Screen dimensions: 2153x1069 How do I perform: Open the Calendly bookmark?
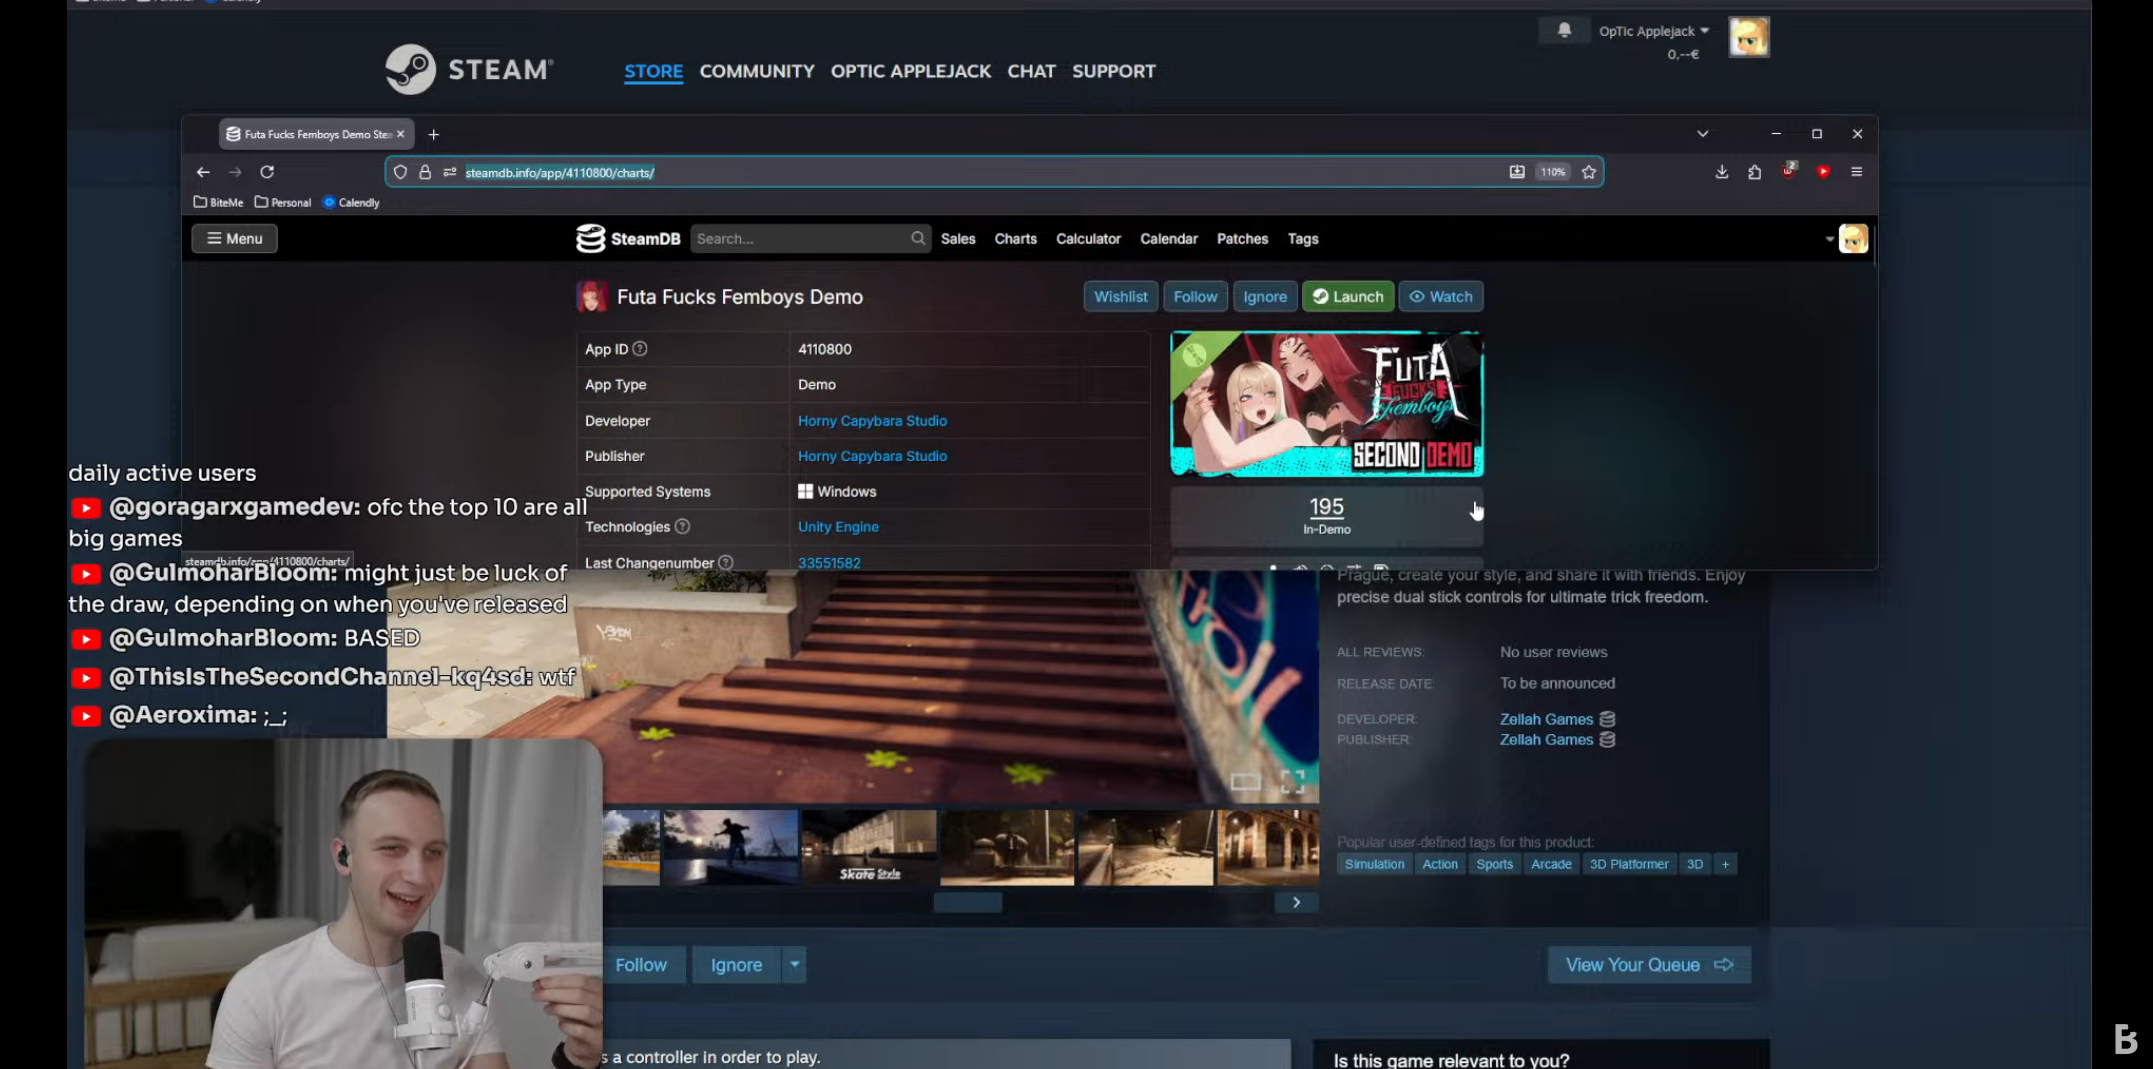[351, 202]
